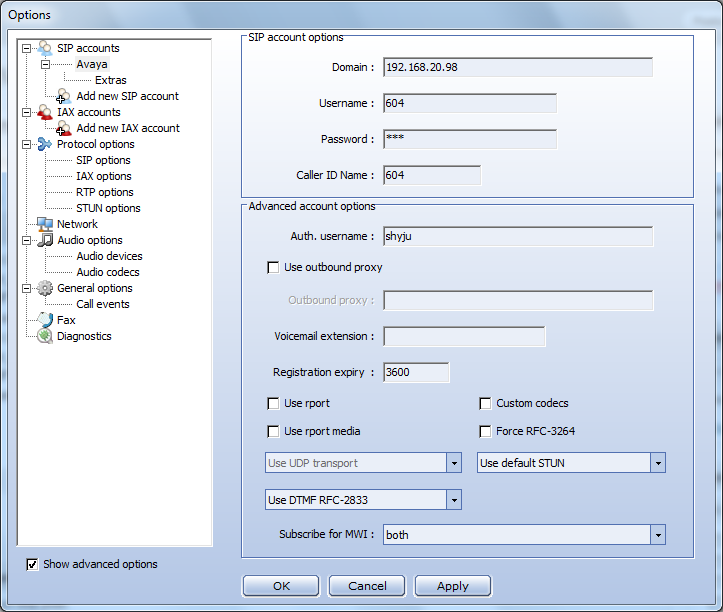723x612 pixels.
Task: Tick the Use rport media checkbox
Action: (273, 432)
